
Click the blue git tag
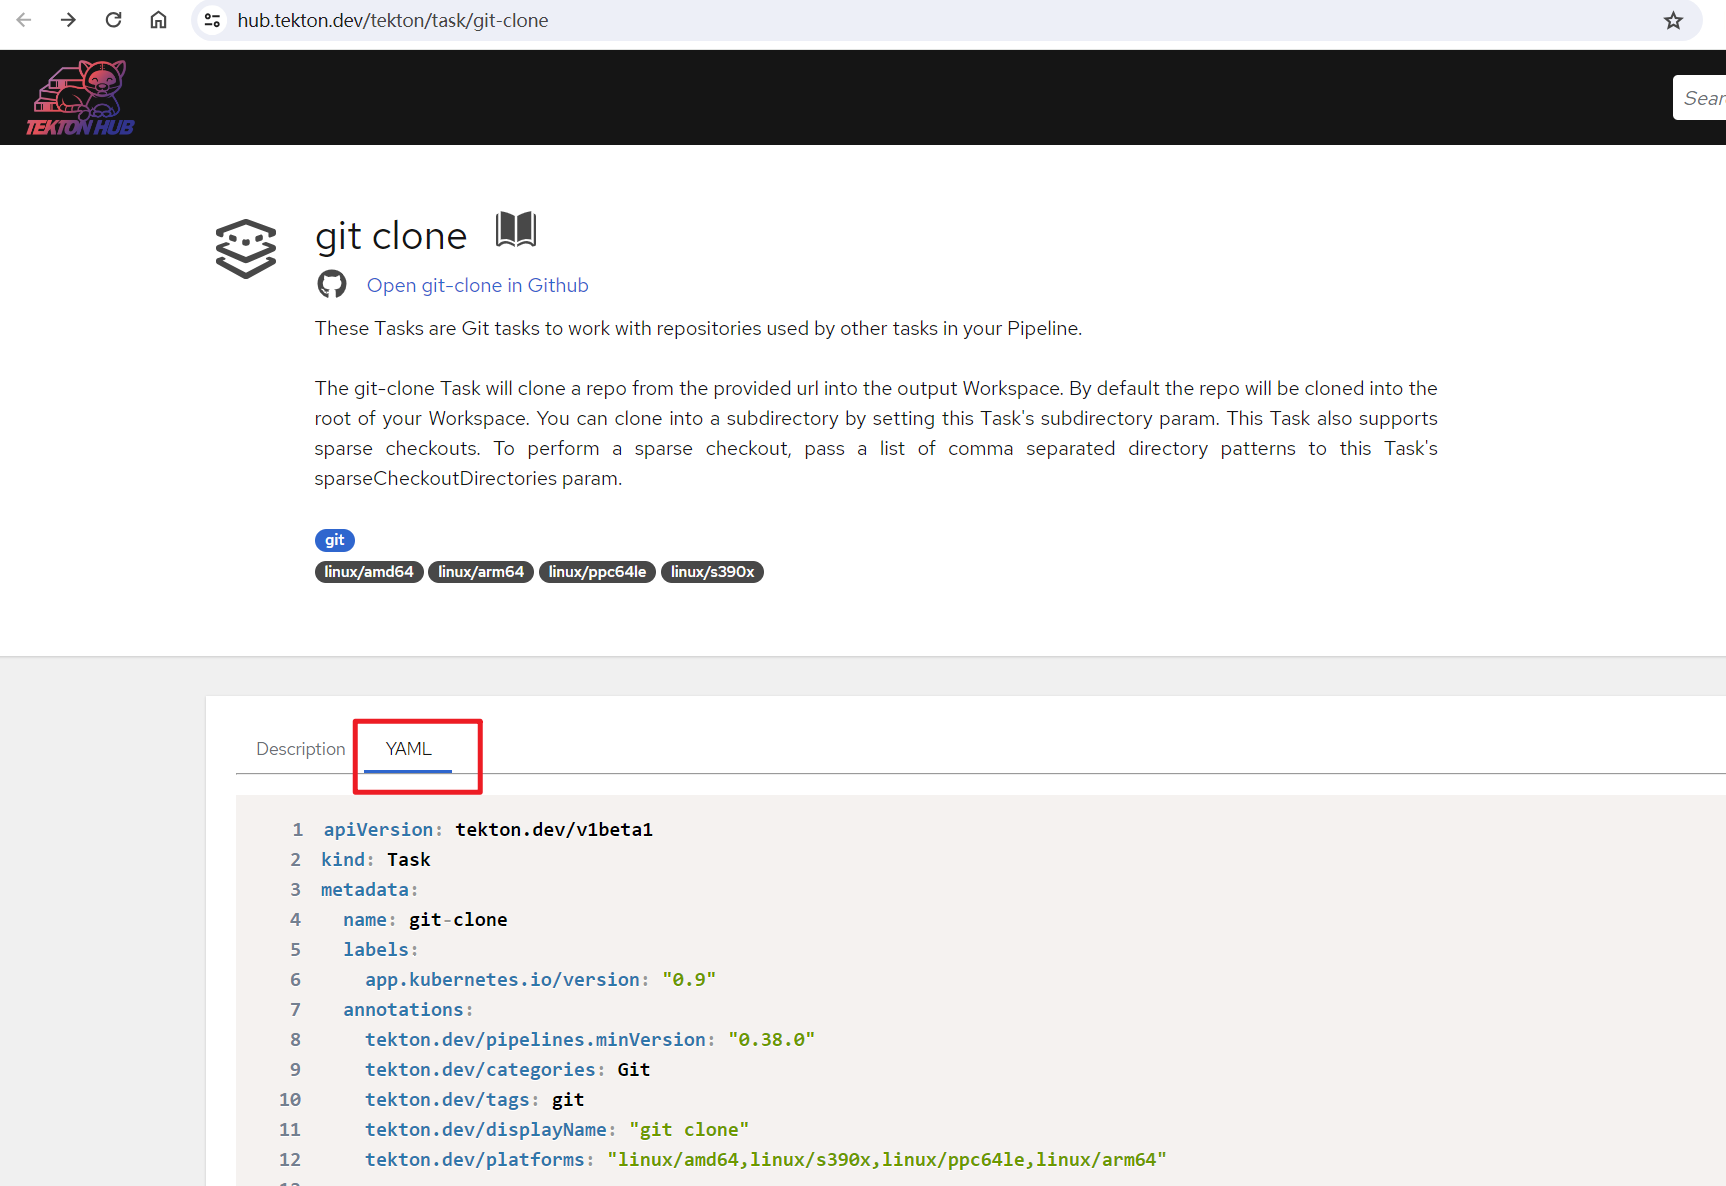click(334, 540)
